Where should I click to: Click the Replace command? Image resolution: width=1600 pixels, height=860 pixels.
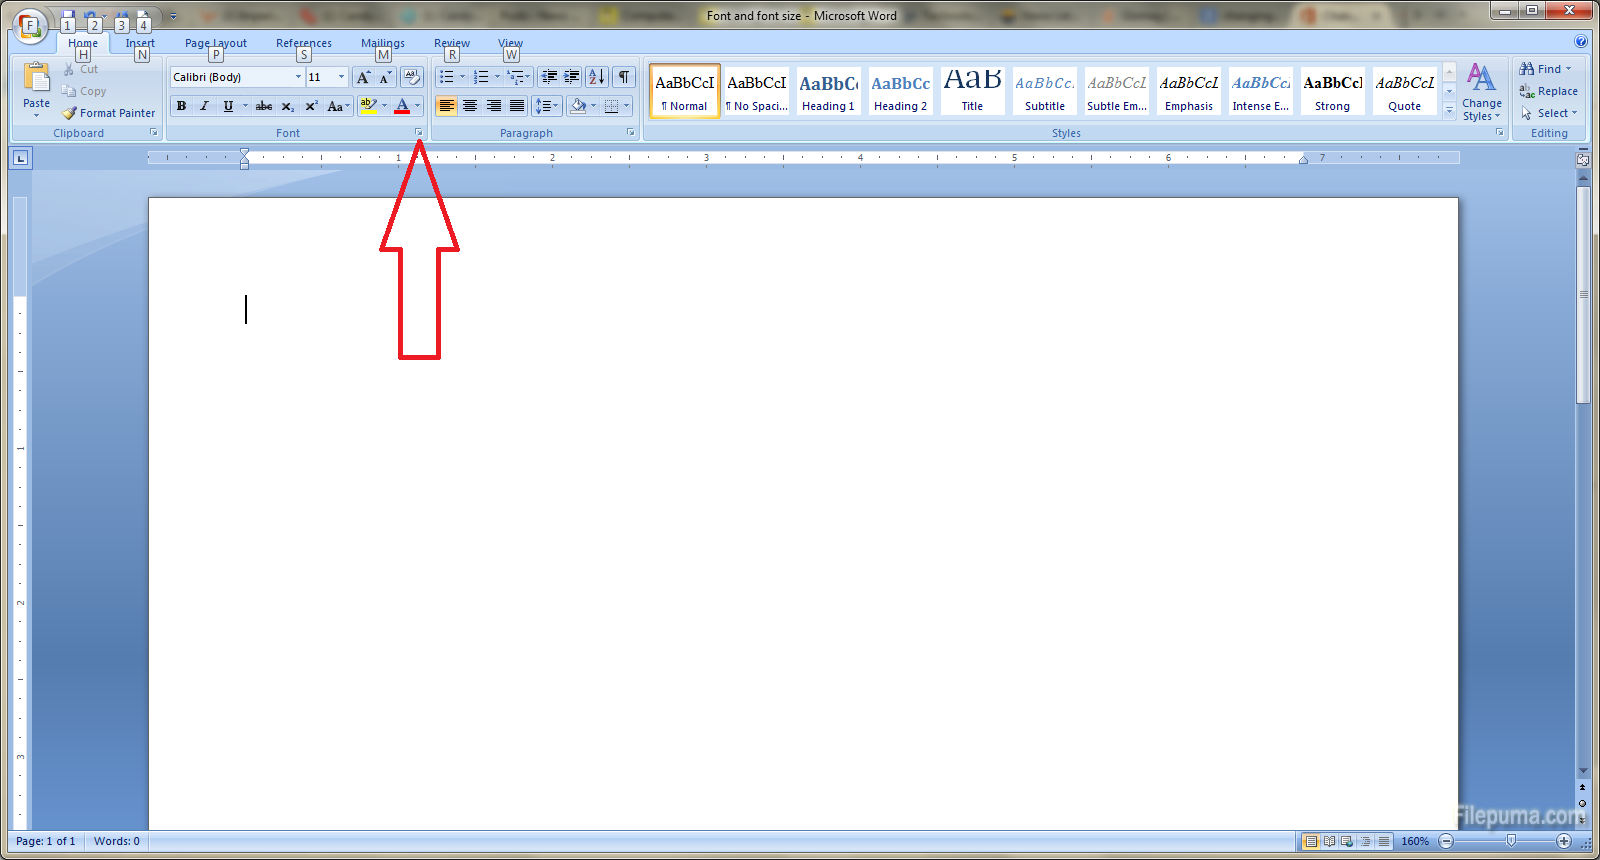tap(1548, 91)
